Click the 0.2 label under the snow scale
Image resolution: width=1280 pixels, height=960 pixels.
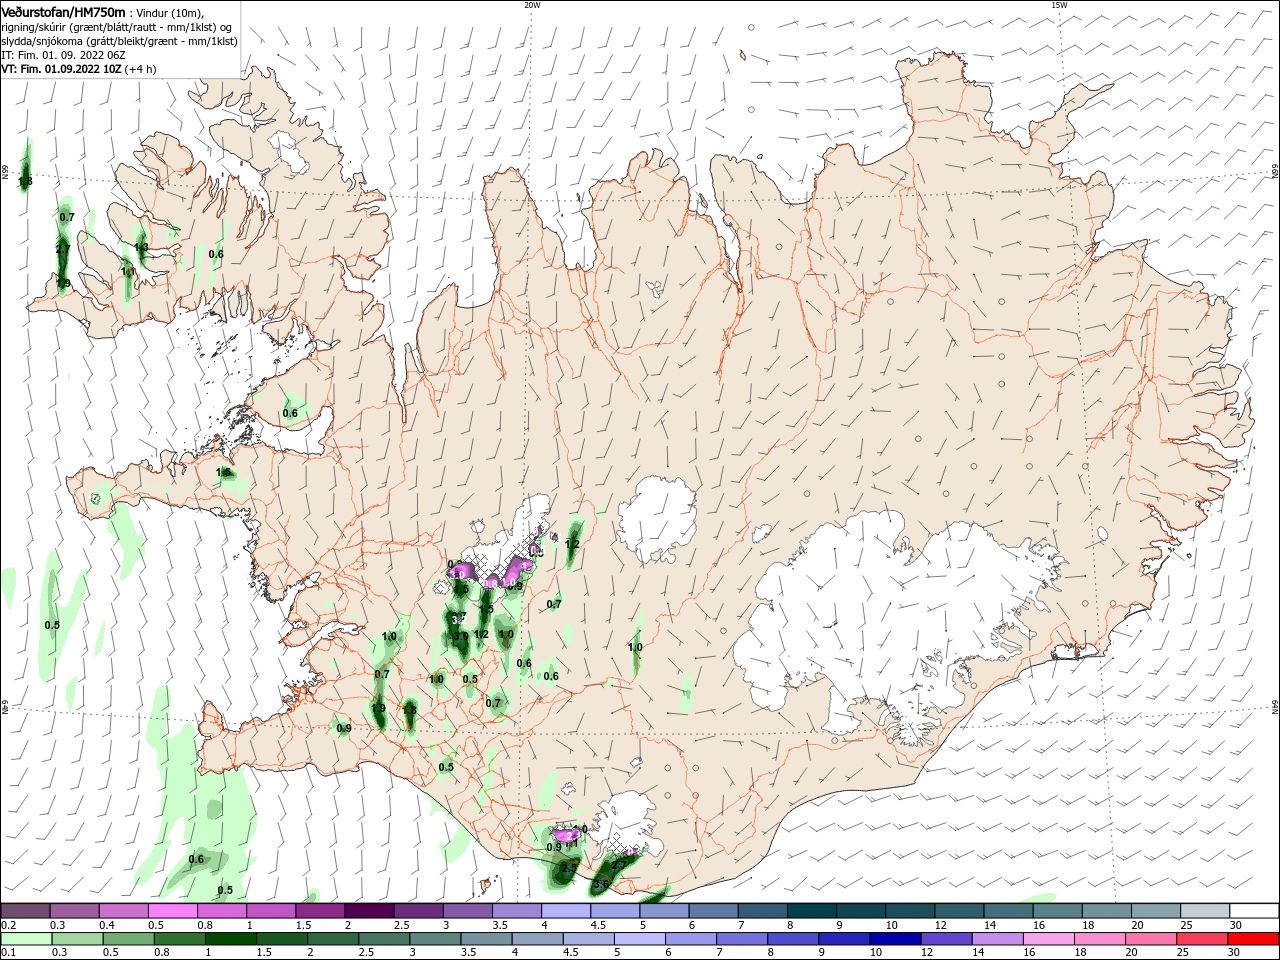coord(8,925)
